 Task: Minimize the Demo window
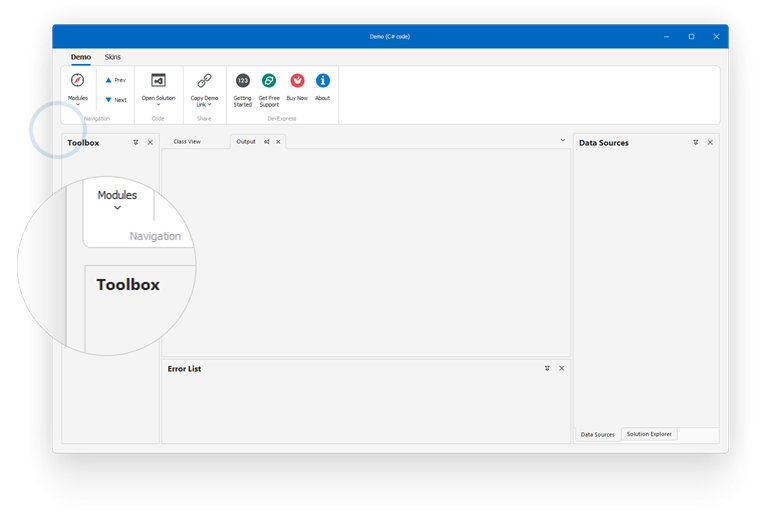coord(666,36)
